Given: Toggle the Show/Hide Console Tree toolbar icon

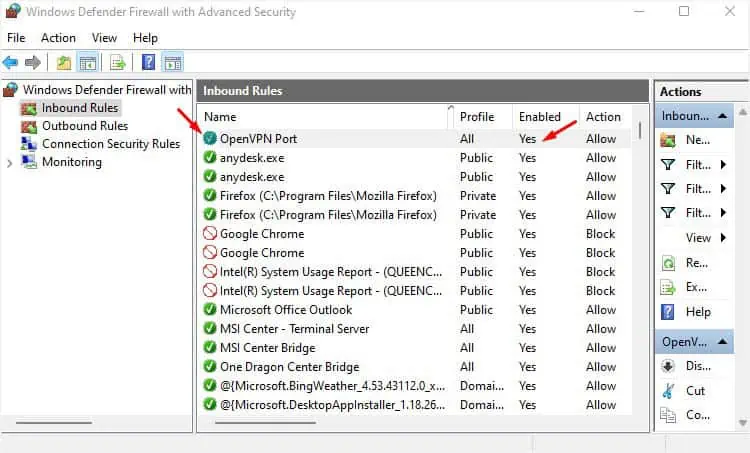Looking at the screenshot, I should click(x=87, y=62).
